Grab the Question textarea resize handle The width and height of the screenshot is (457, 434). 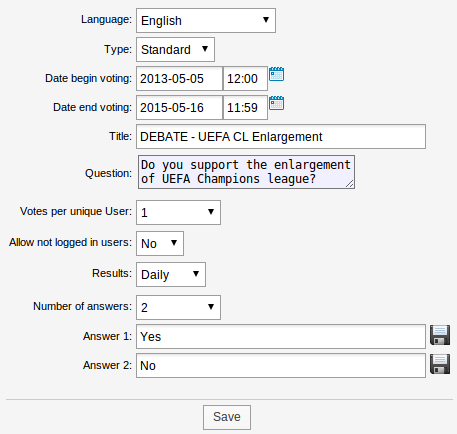point(350,184)
